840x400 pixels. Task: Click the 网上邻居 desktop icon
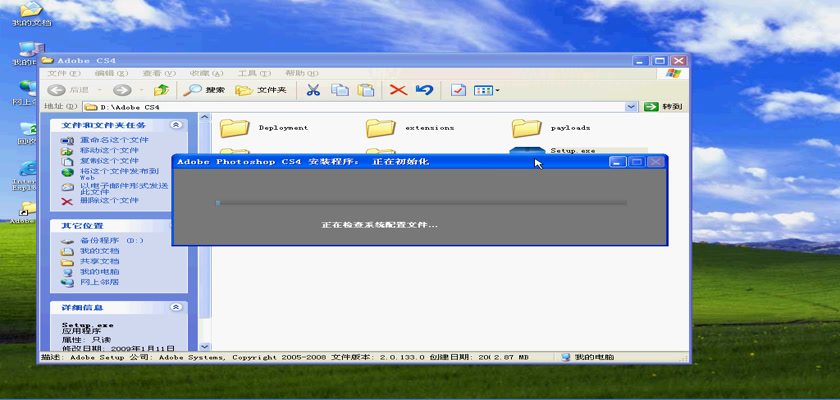point(24,92)
